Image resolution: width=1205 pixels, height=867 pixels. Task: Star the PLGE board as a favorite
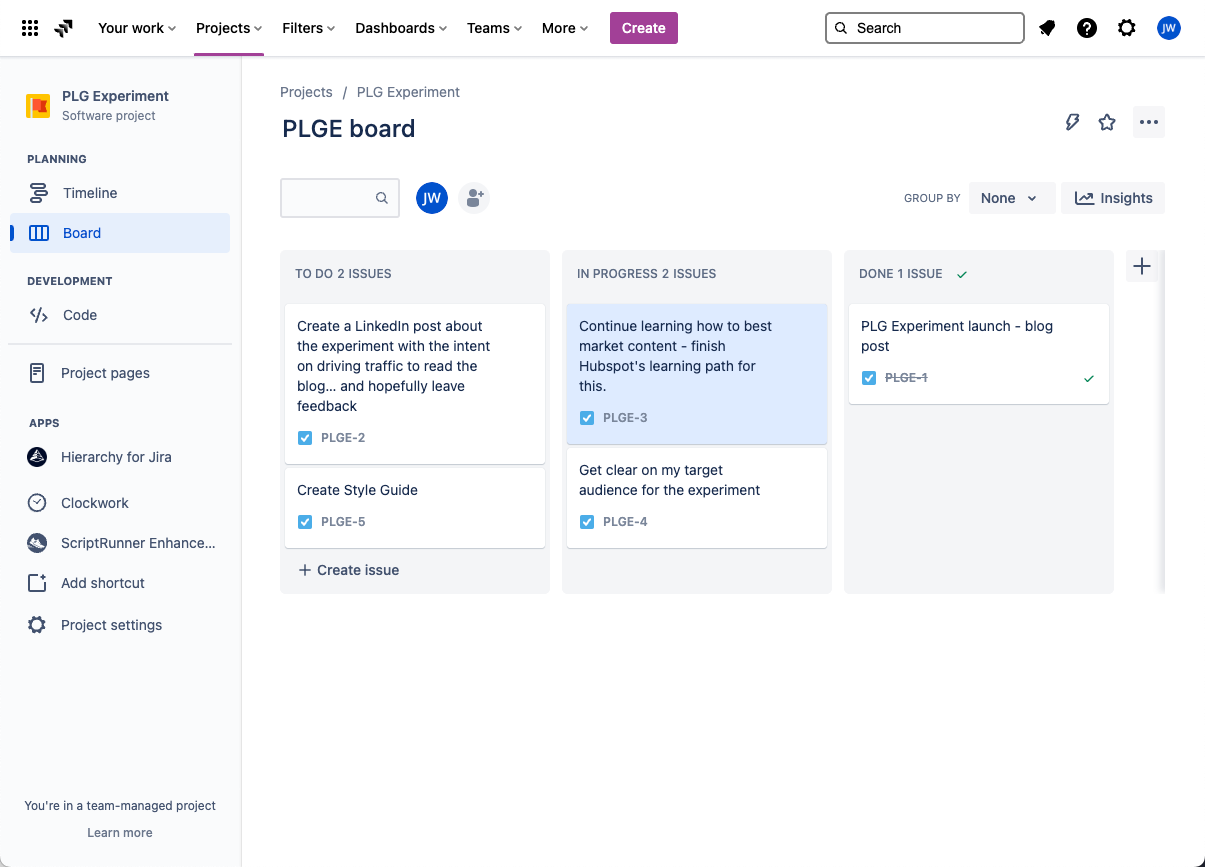1107,122
